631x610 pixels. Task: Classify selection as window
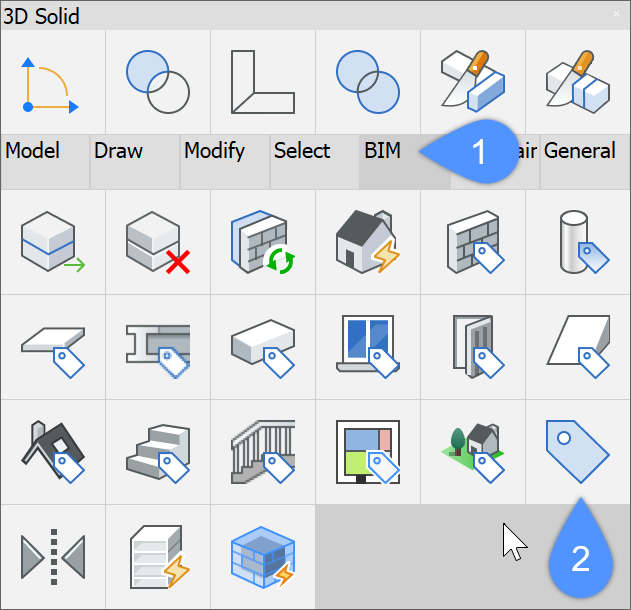tap(367, 346)
